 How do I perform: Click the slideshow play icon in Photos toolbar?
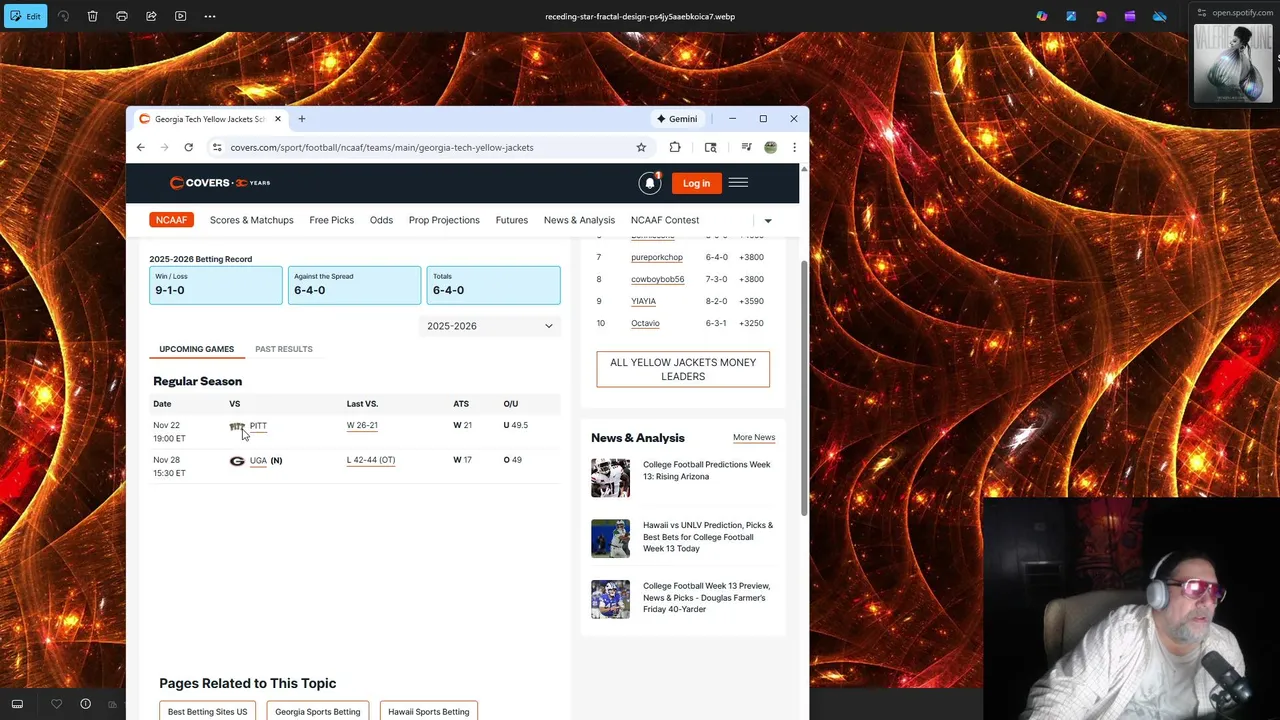pyautogui.click(x=180, y=16)
